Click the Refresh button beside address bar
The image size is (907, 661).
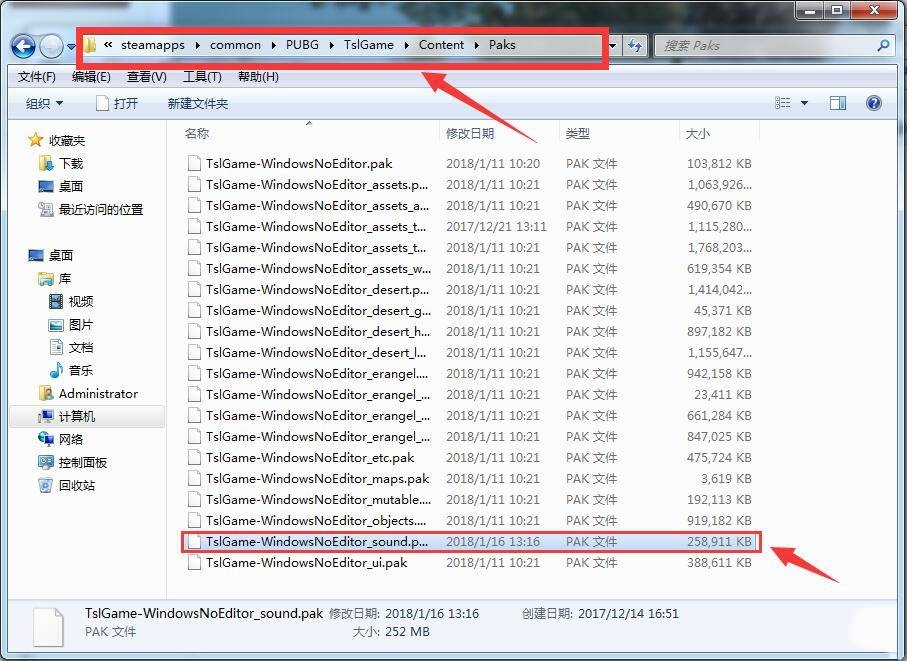coord(635,45)
